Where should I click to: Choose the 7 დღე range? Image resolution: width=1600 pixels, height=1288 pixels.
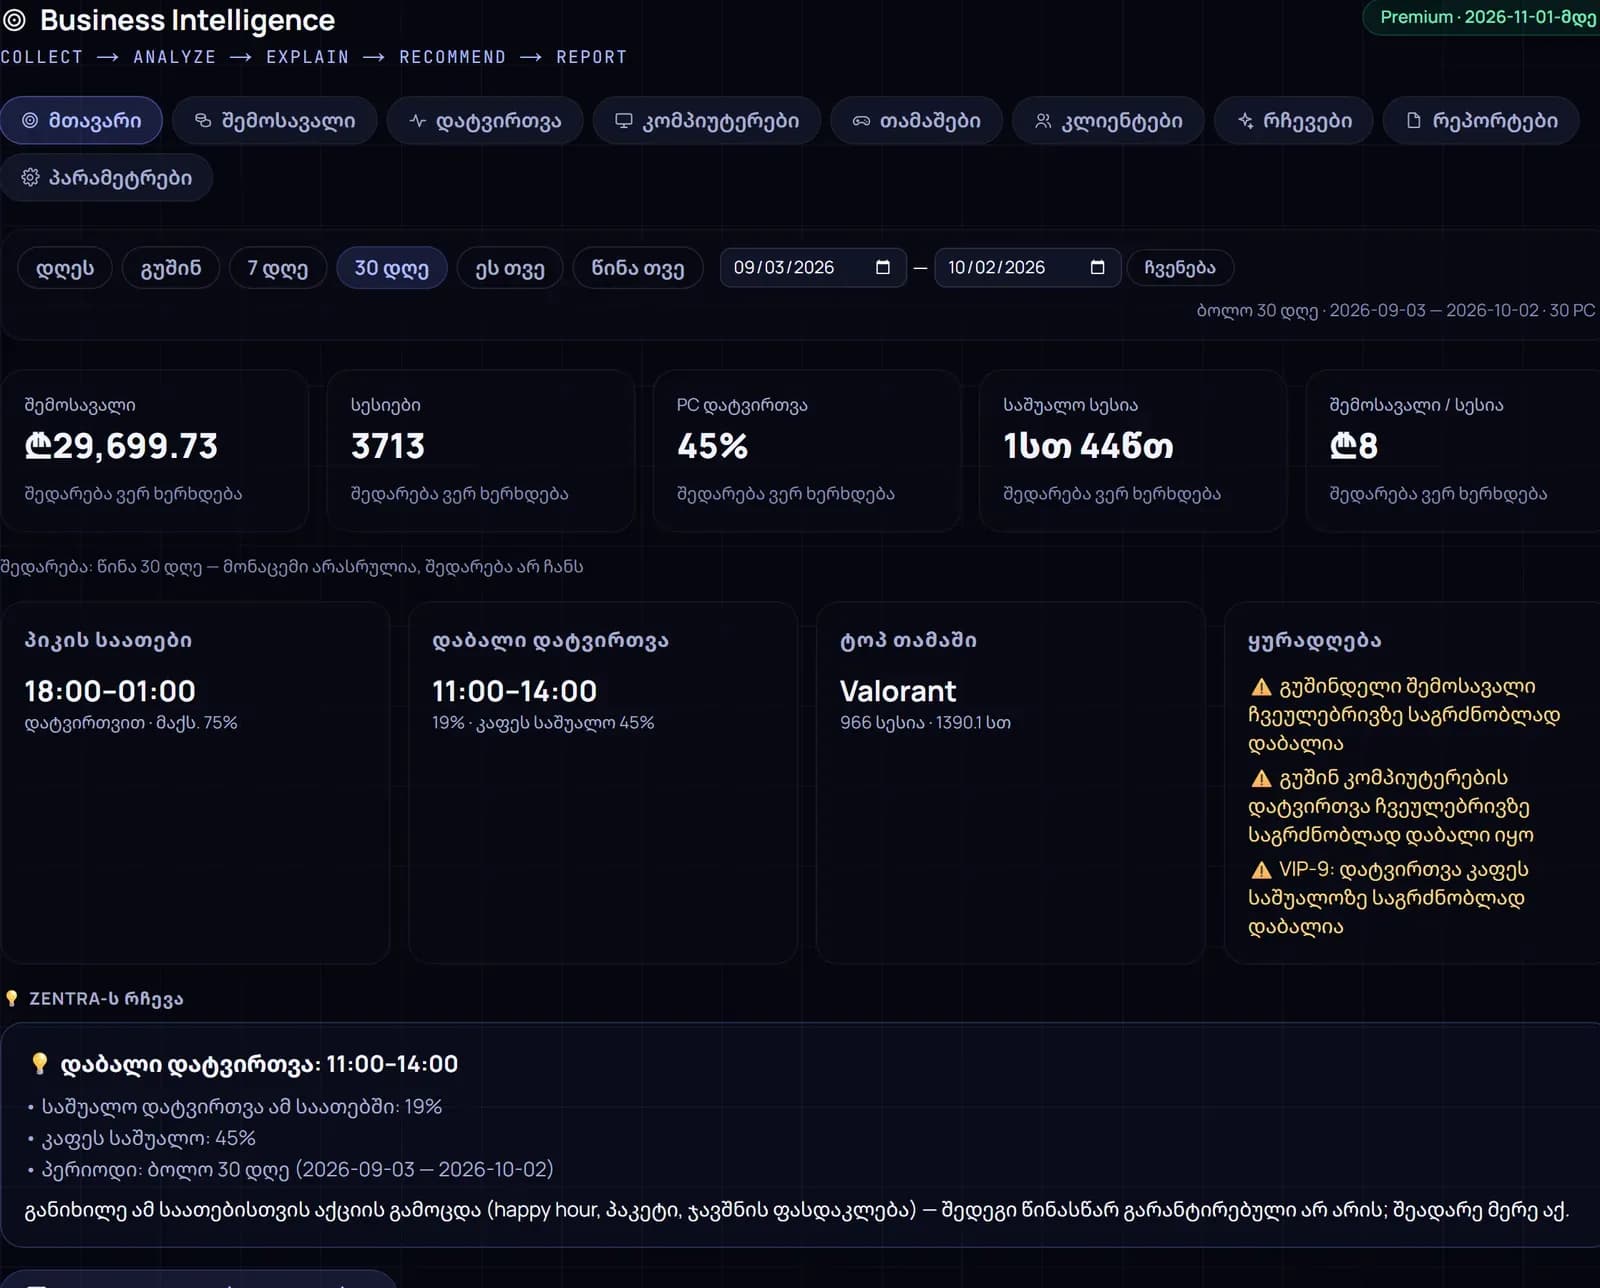pos(278,268)
